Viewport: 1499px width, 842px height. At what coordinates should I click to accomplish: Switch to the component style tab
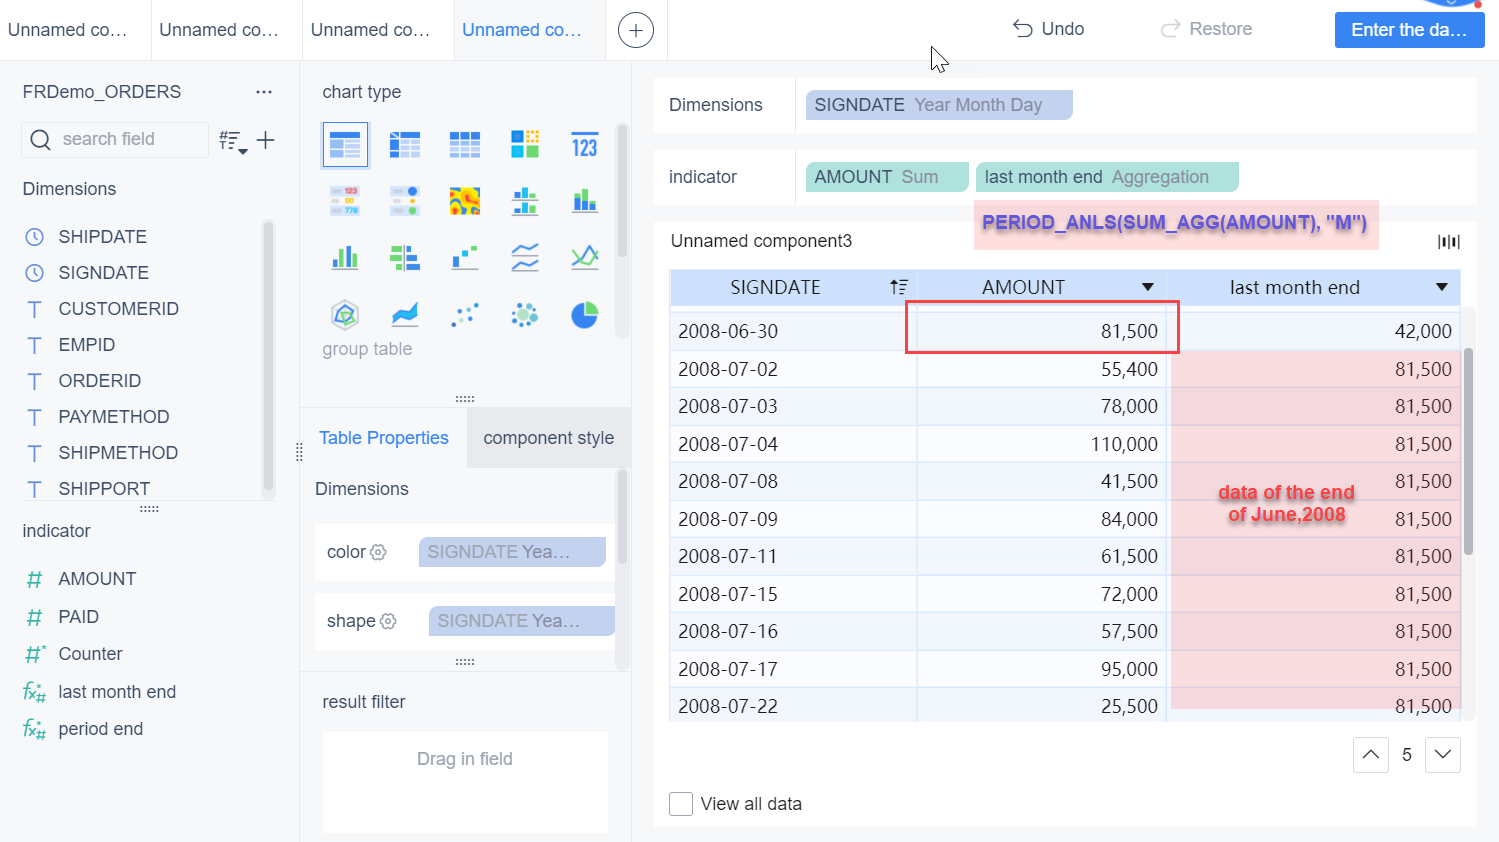(x=548, y=438)
